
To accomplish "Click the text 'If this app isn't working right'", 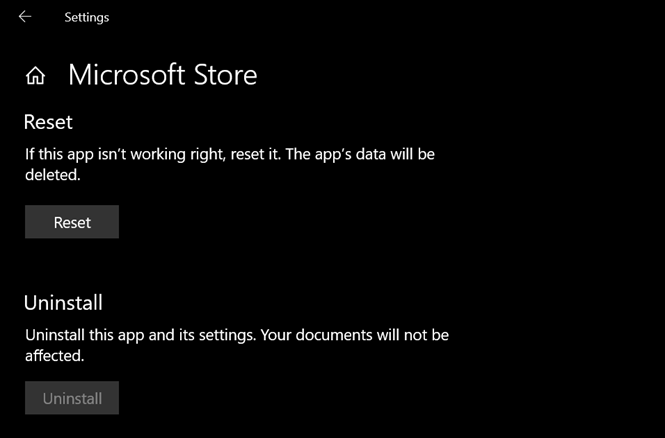I will click(124, 154).
